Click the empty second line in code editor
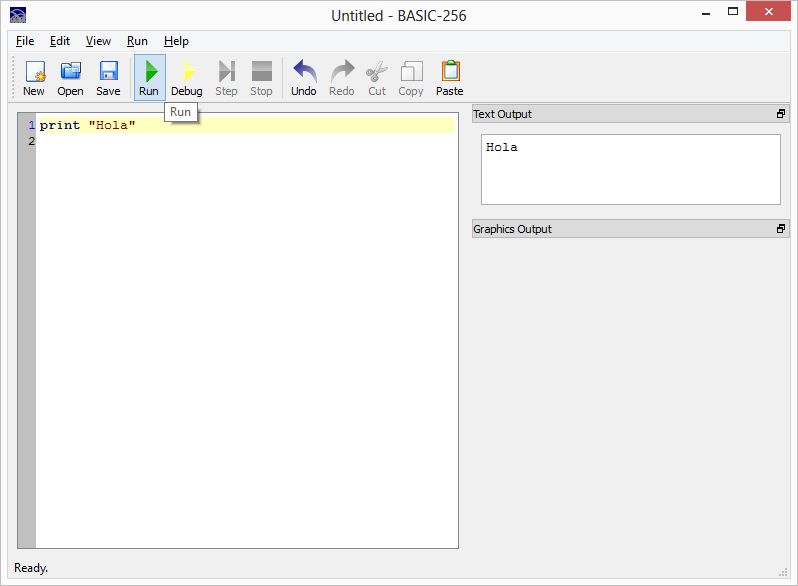The image size is (798, 586). pos(245,141)
